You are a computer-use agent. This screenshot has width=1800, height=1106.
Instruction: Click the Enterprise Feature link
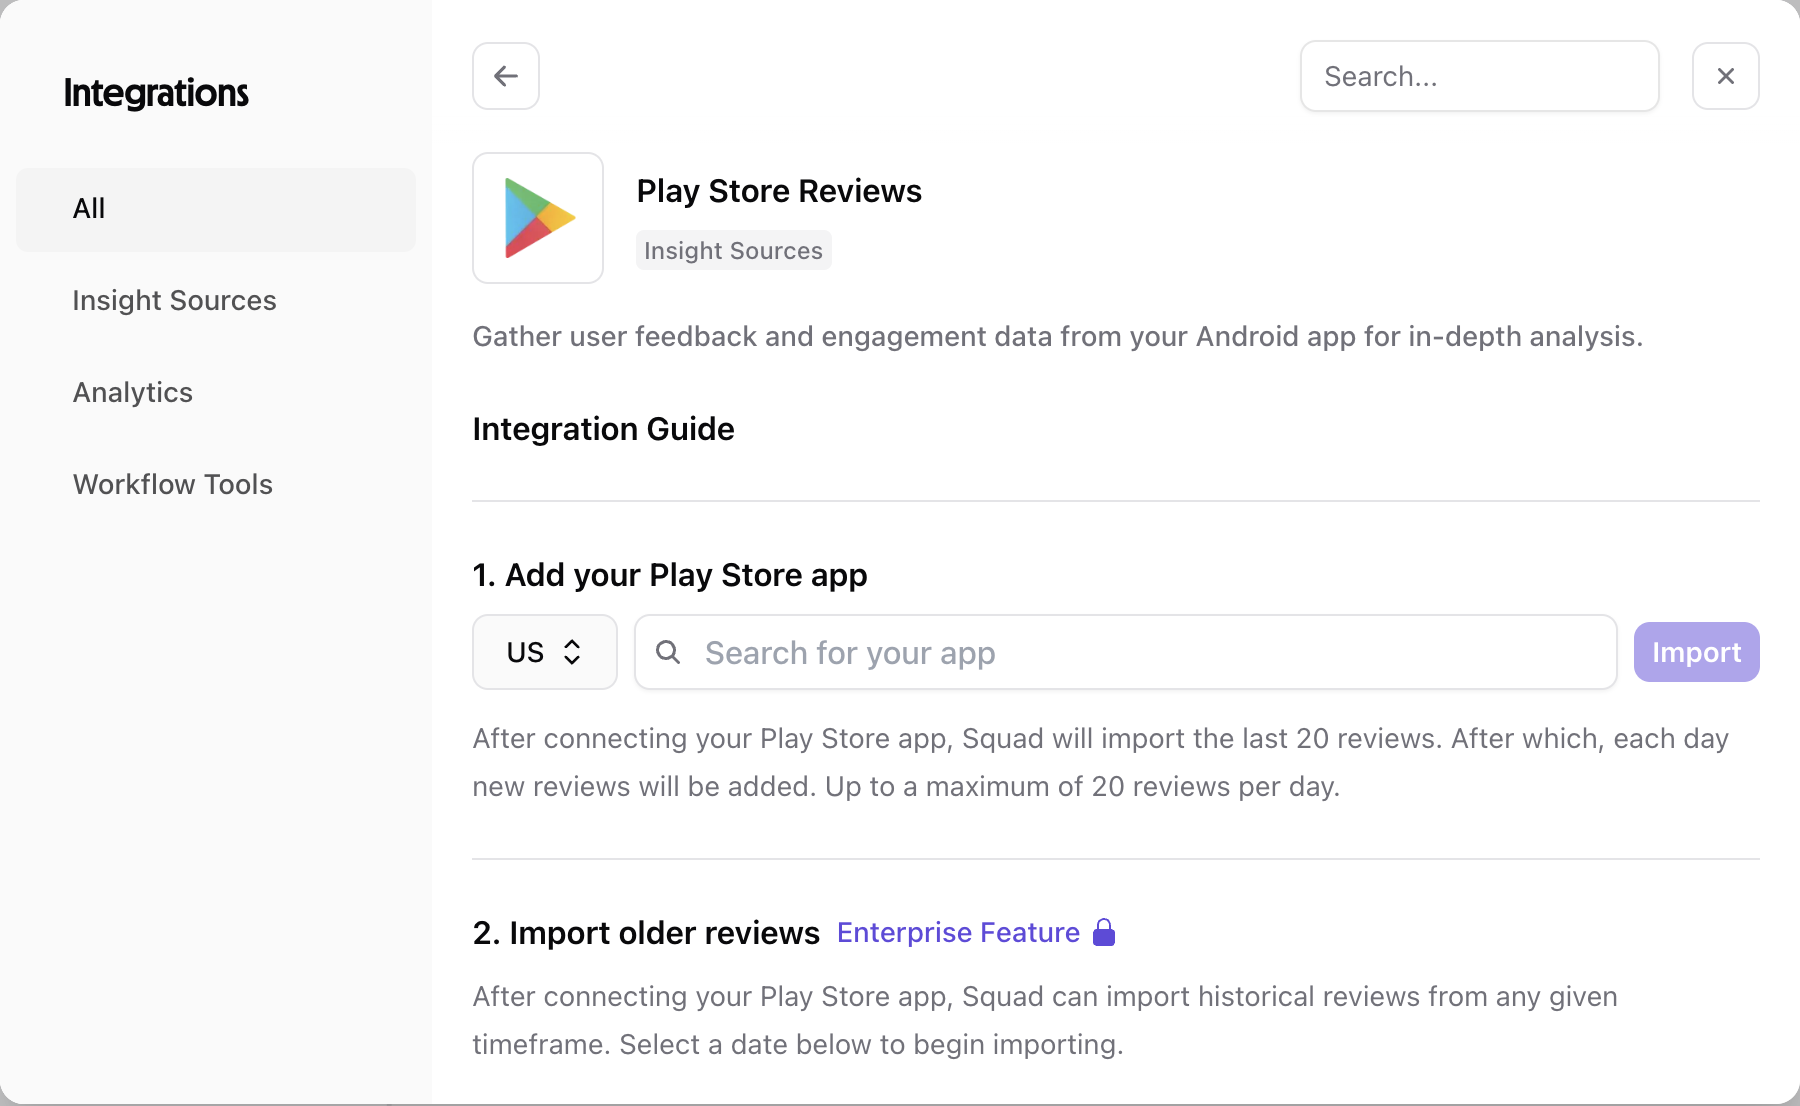coord(958,932)
